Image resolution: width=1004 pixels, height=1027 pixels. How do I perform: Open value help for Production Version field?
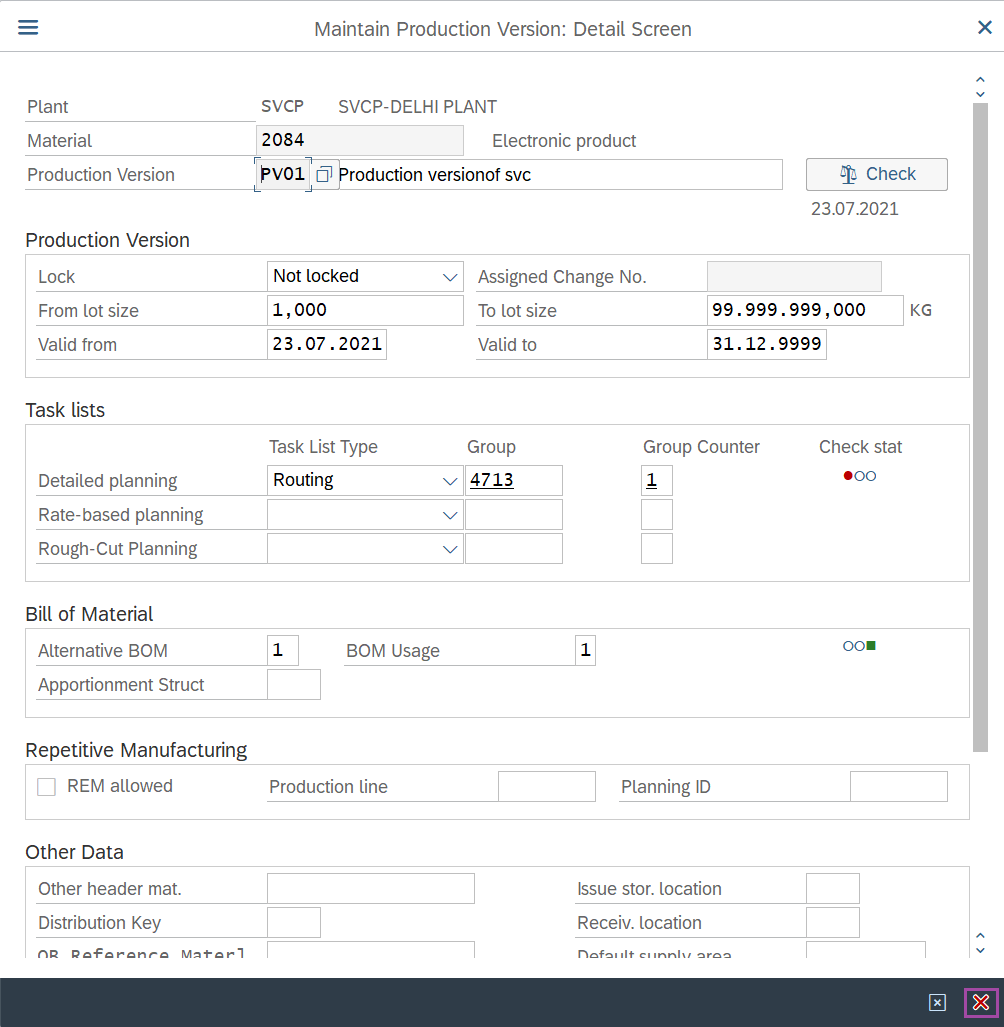click(324, 175)
